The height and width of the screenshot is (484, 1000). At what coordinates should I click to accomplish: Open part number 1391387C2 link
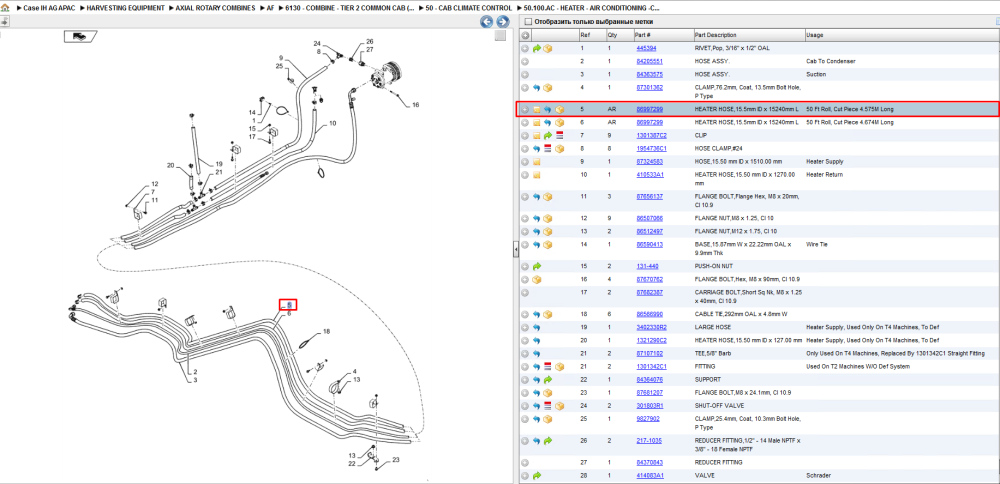tap(651, 136)
